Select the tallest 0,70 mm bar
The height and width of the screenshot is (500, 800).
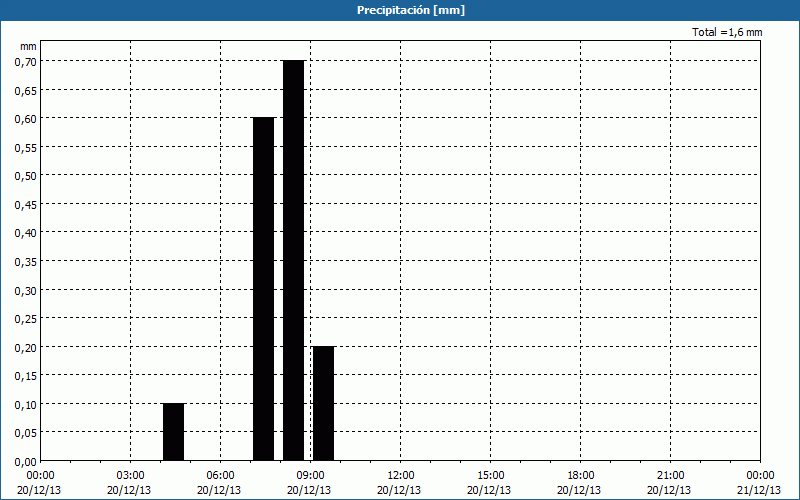tap(294, 260)
